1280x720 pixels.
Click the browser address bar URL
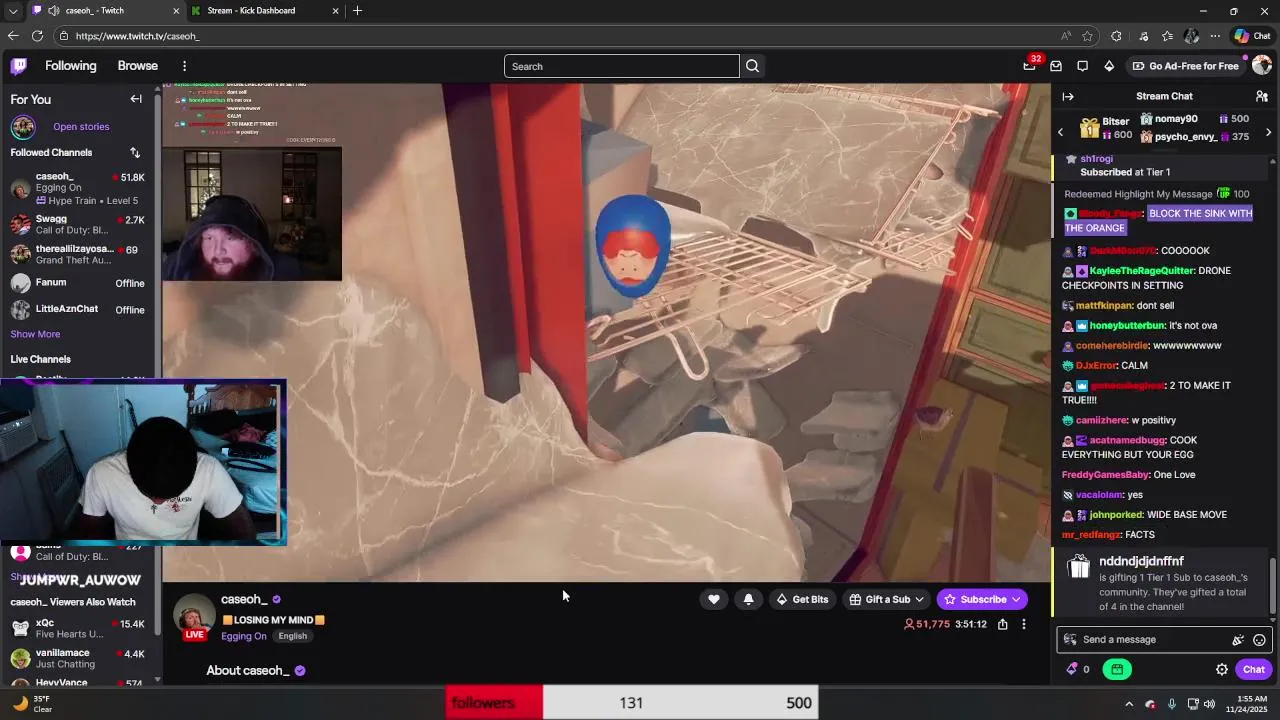137,36
